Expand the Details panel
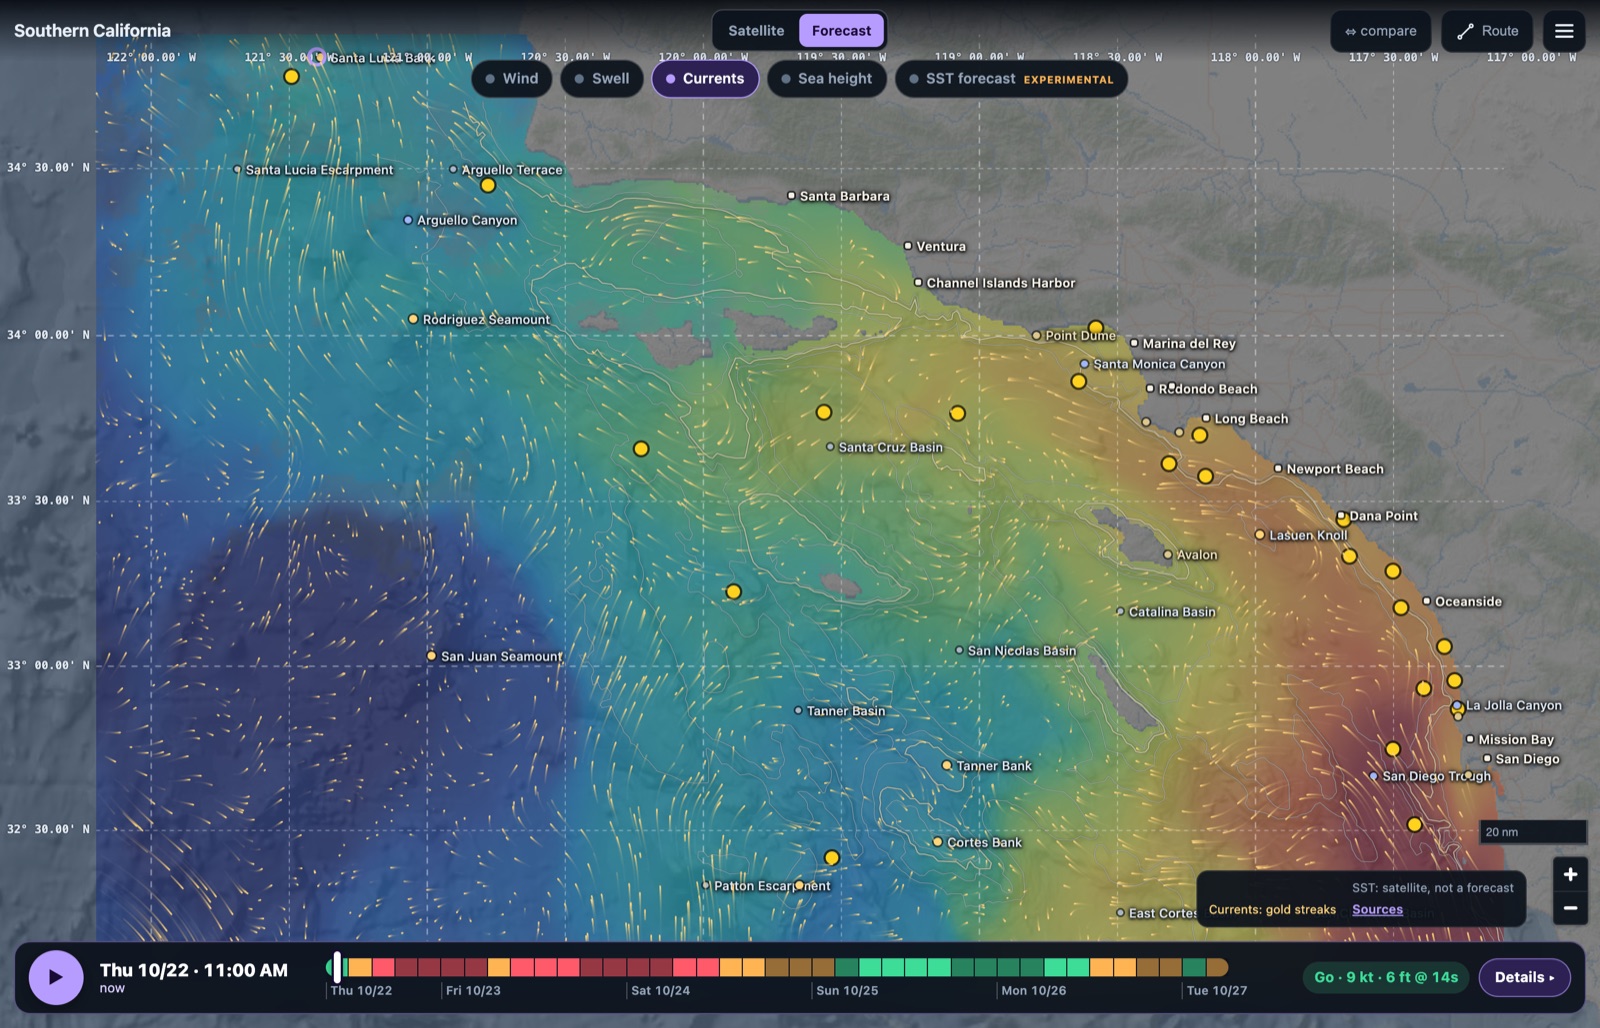1600x1028 pixels. (x=1524, y=977)
